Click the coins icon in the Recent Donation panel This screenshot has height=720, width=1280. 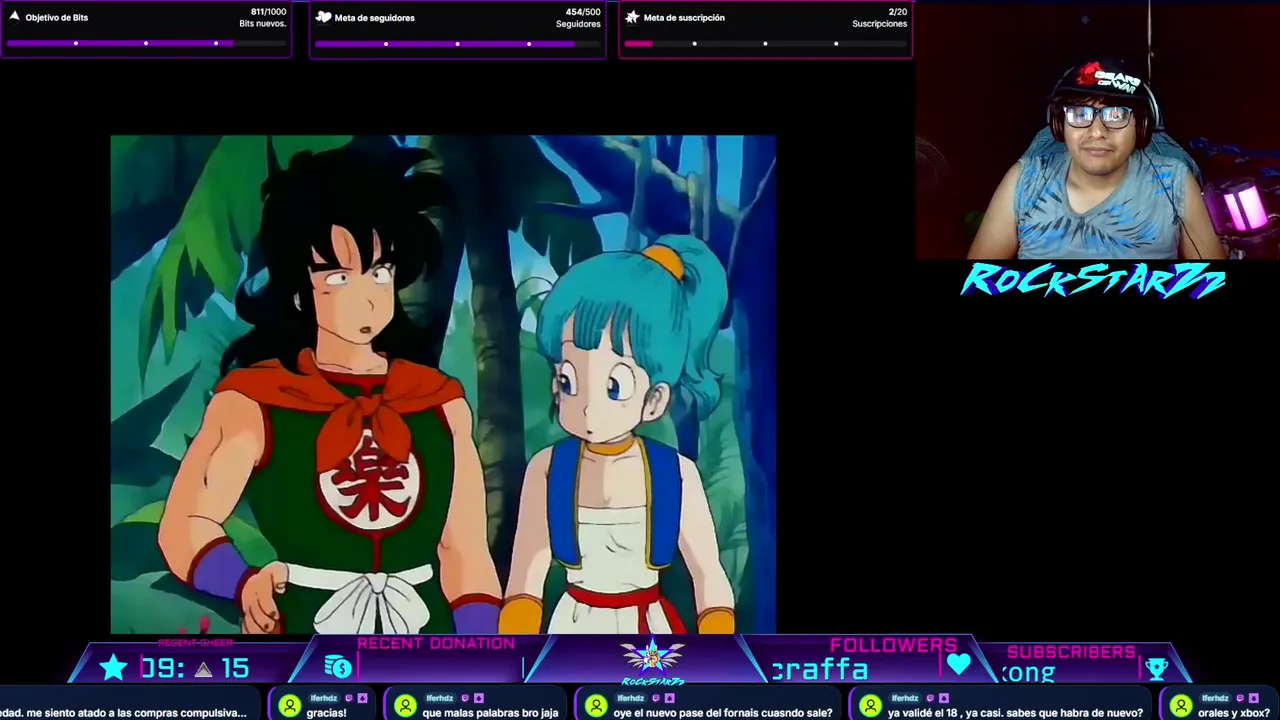point(338,667)
